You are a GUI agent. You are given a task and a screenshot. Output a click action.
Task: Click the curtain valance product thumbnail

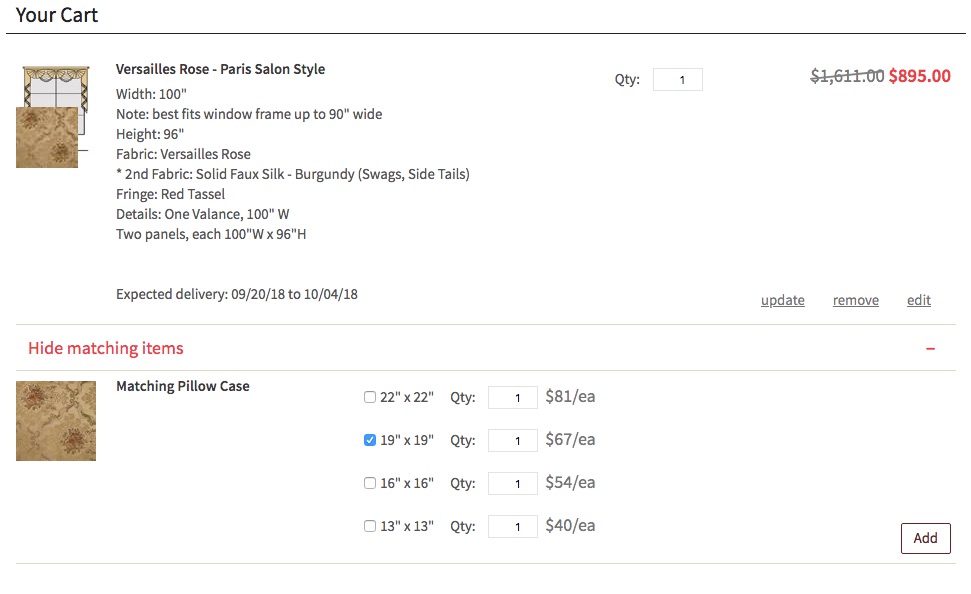point(56,86)
